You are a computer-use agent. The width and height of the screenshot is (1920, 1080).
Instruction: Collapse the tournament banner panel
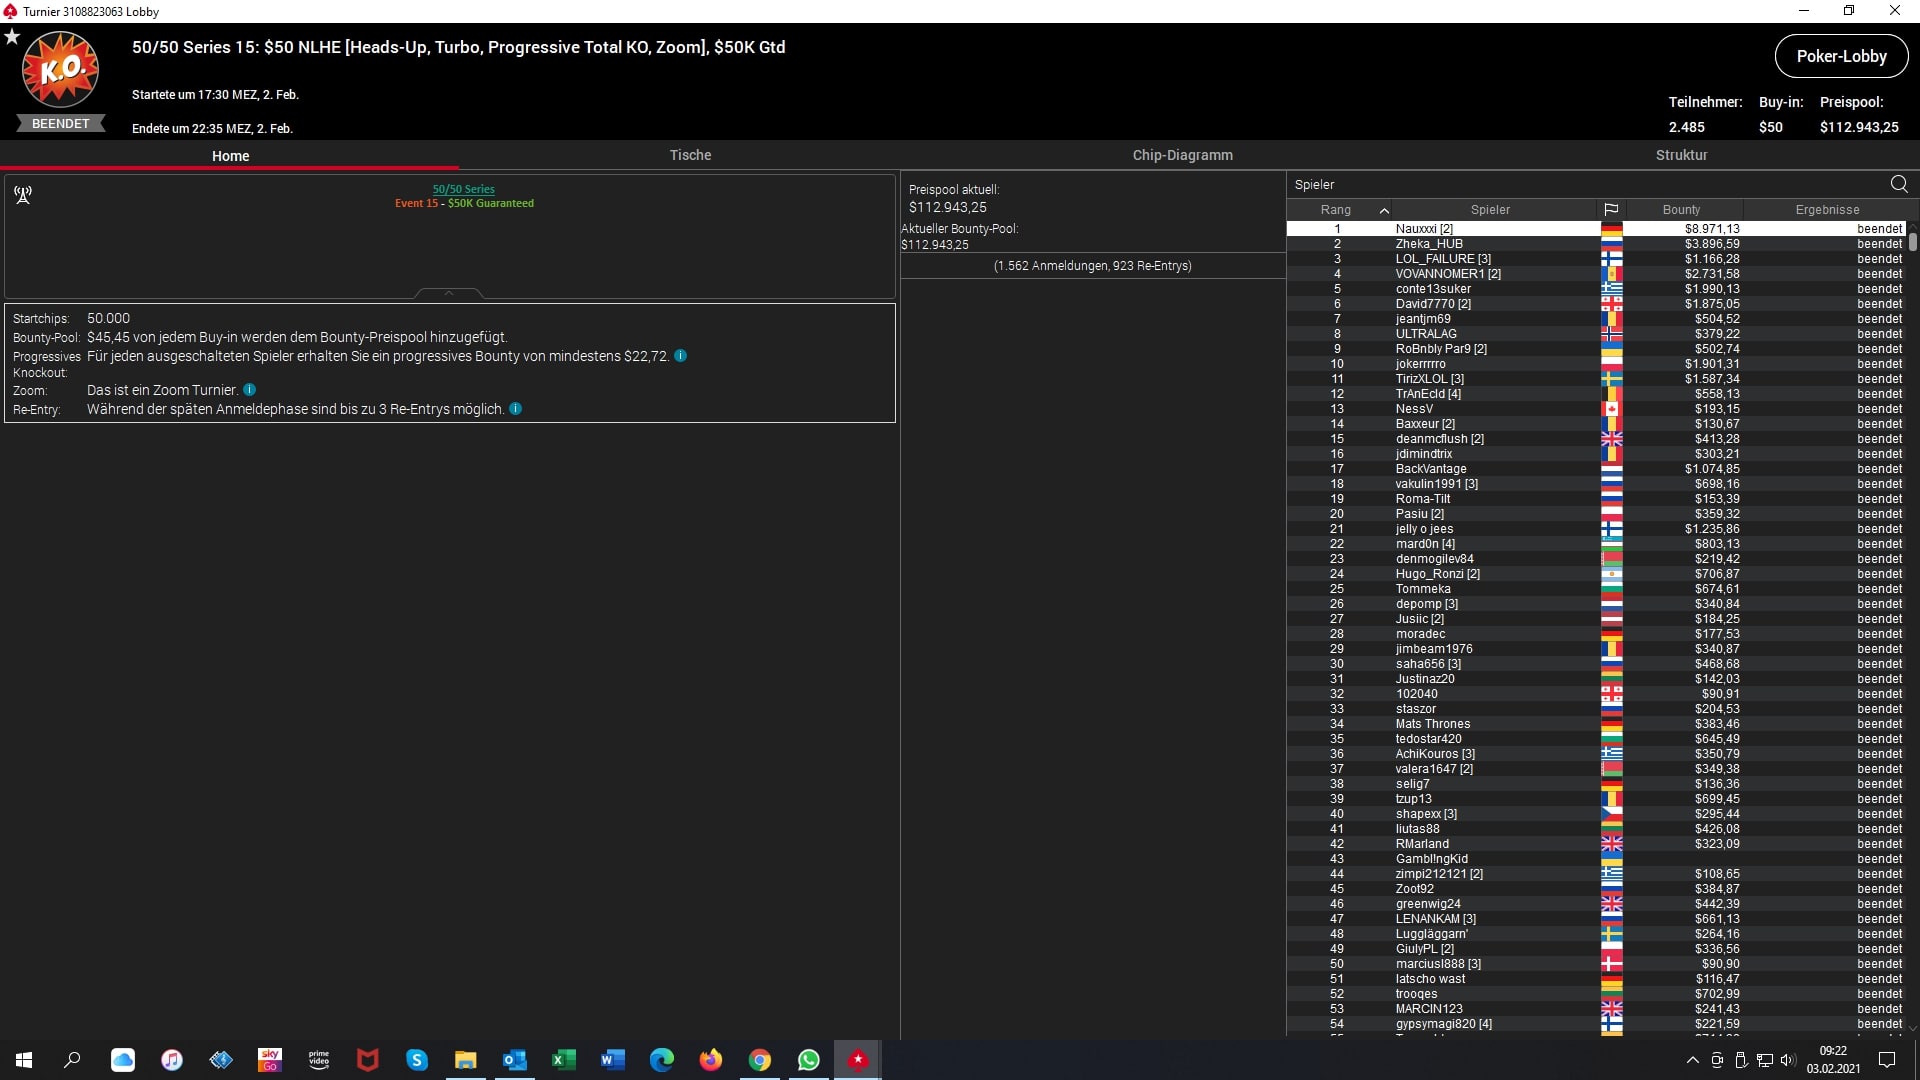[449, 293]
